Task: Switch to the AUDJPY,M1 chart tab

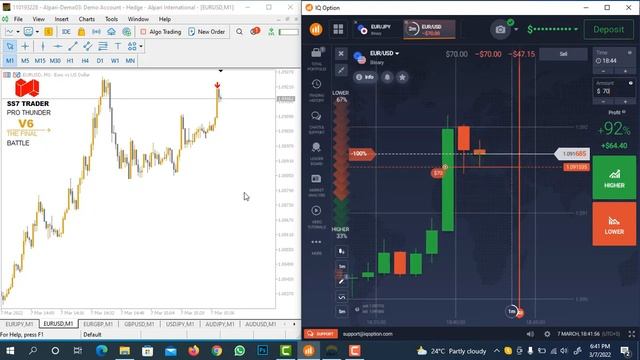Action: tap(220, 324)
